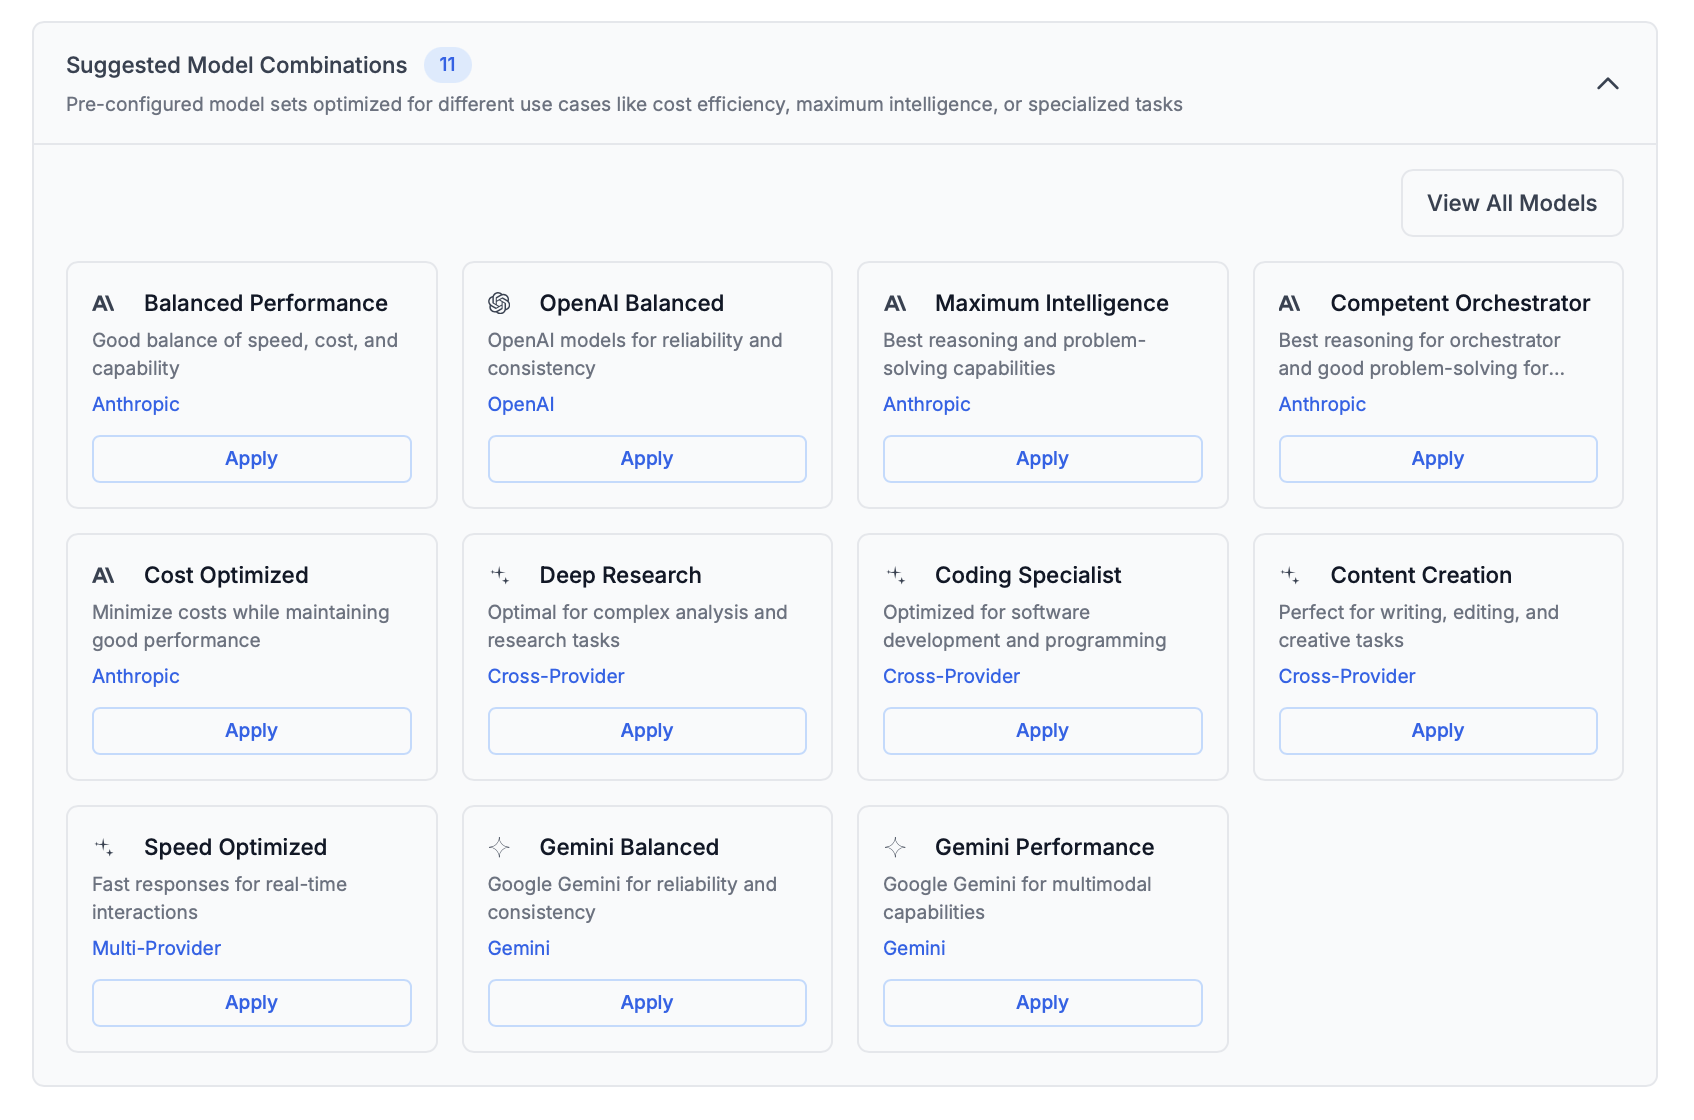
Task: Apply the OpenAI Balanced model set
Action: tap(647, 459)
